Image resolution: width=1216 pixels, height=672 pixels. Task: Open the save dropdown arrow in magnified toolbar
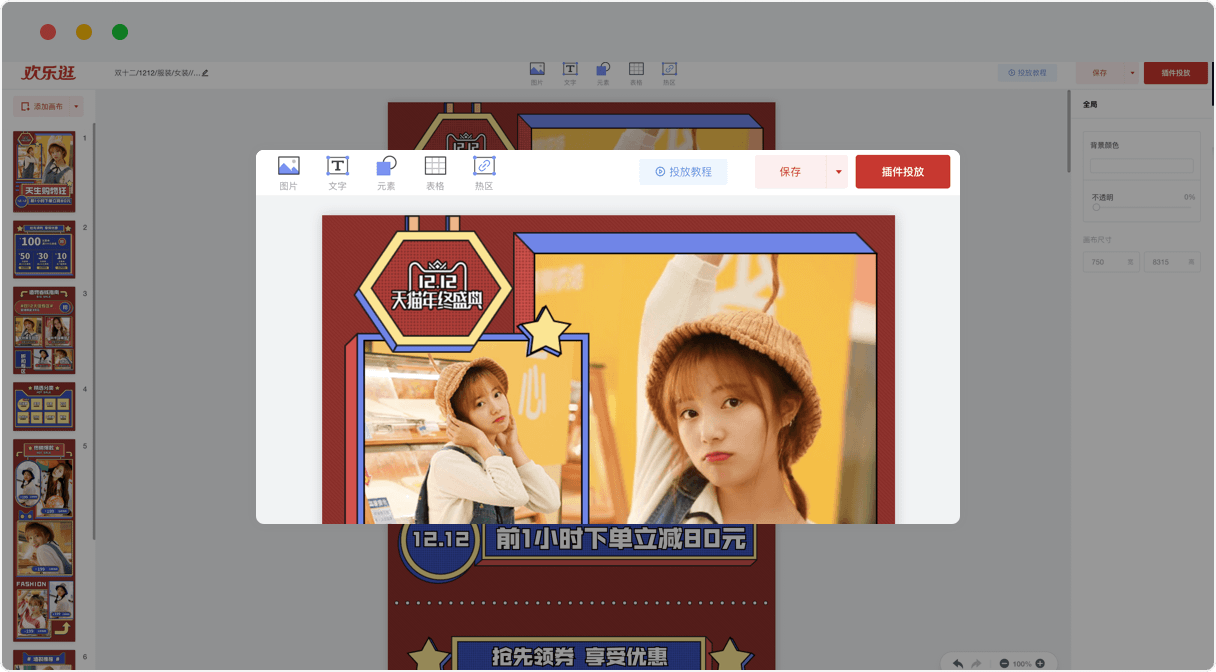838,172
